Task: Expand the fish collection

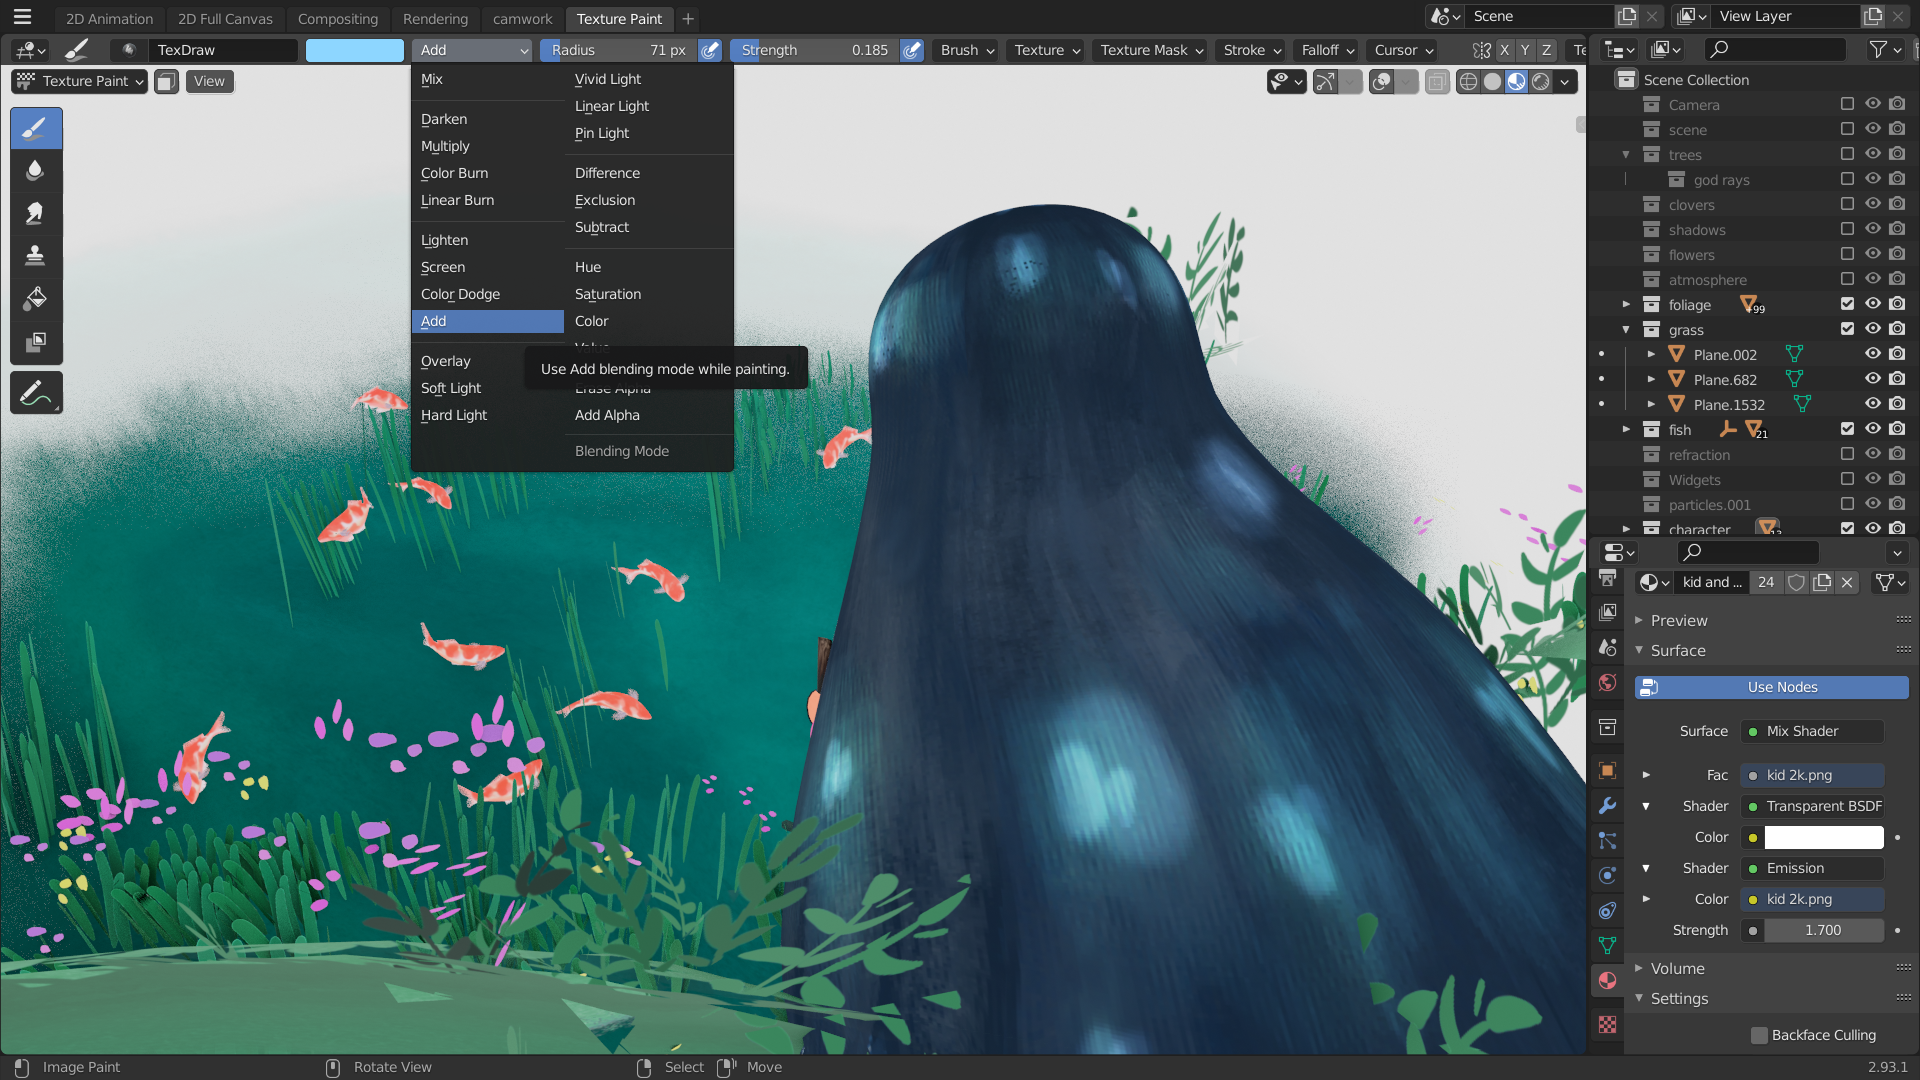Action: click(1626, 429)
